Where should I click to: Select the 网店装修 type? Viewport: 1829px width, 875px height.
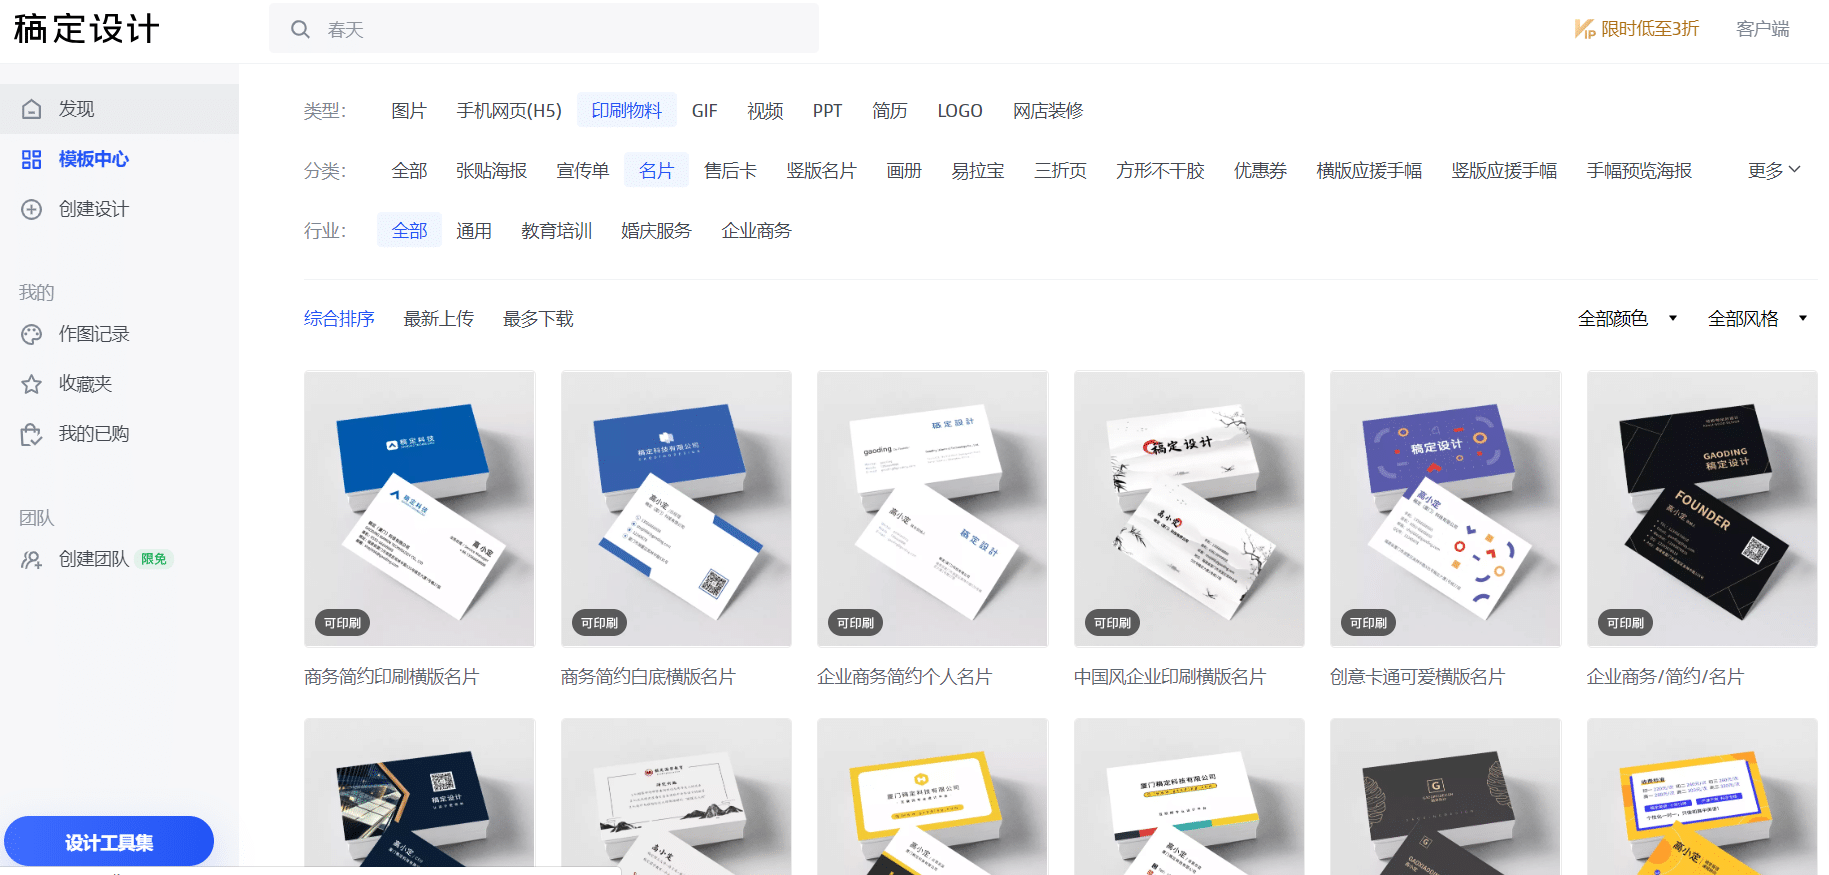pos(1048,110)
